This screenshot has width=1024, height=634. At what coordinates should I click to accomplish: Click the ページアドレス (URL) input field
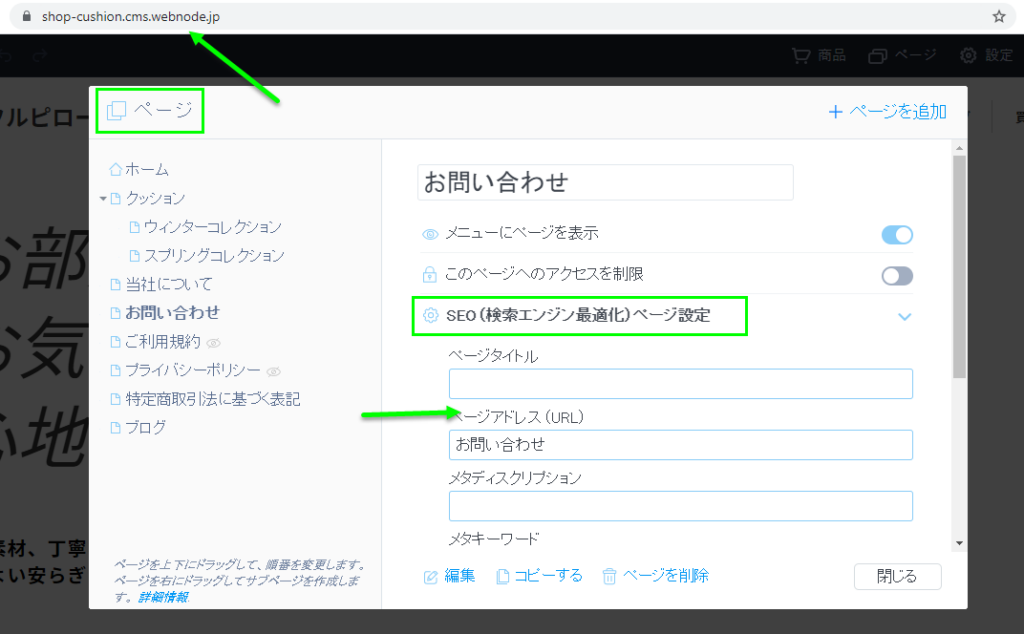(x=680, y=445)
